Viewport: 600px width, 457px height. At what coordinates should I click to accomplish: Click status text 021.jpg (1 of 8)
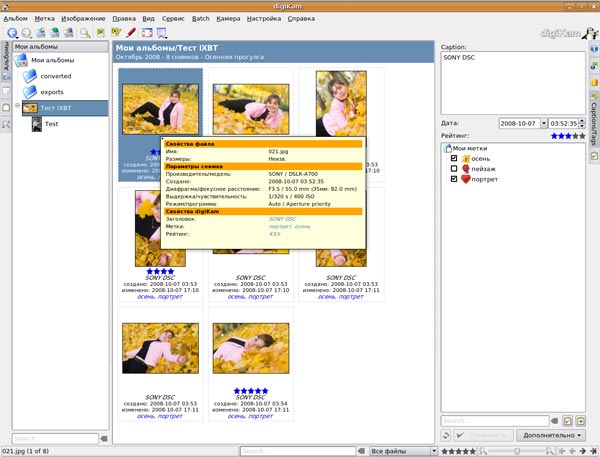click(x=26, y=451)
